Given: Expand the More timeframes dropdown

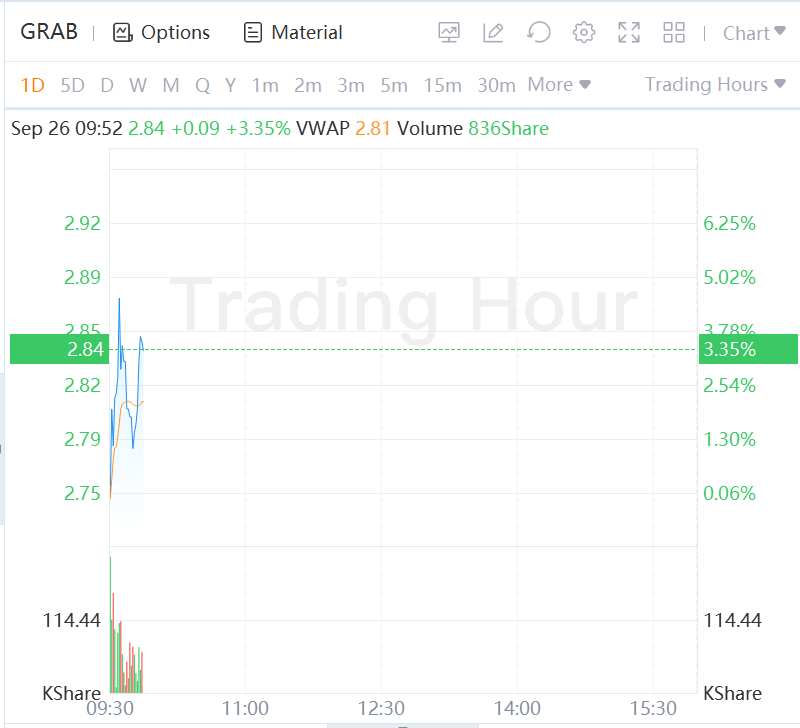Looking at the screenshot, I should pos(559,85).
